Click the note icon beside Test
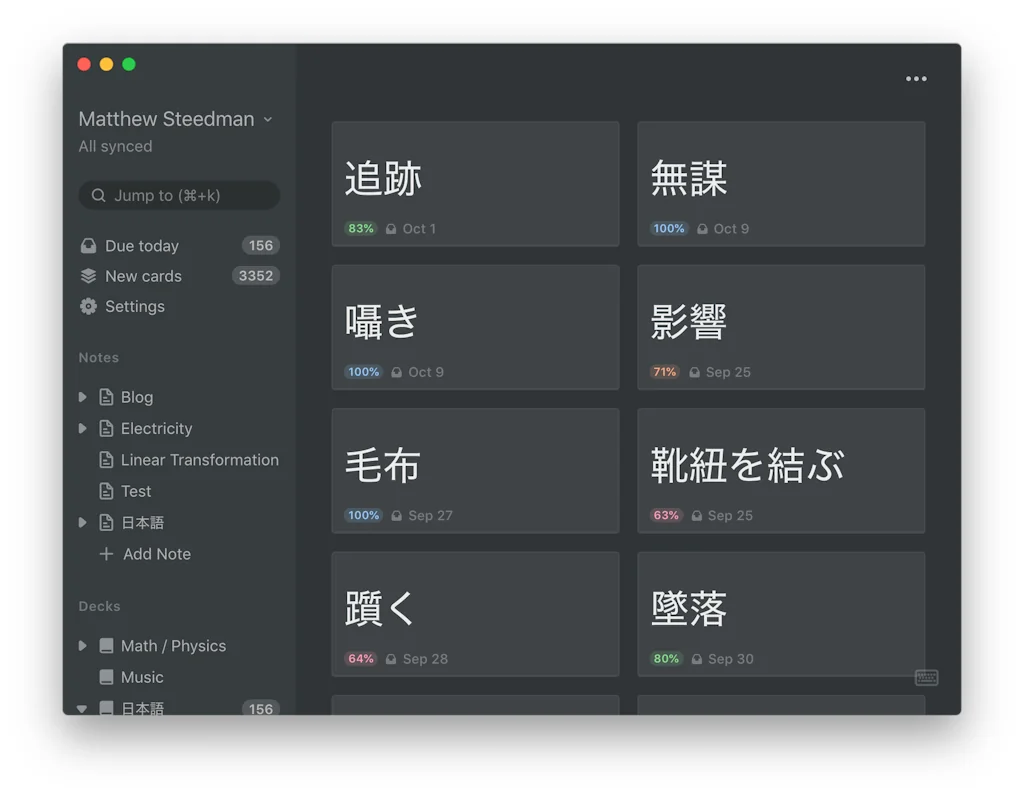 point(106,491)
